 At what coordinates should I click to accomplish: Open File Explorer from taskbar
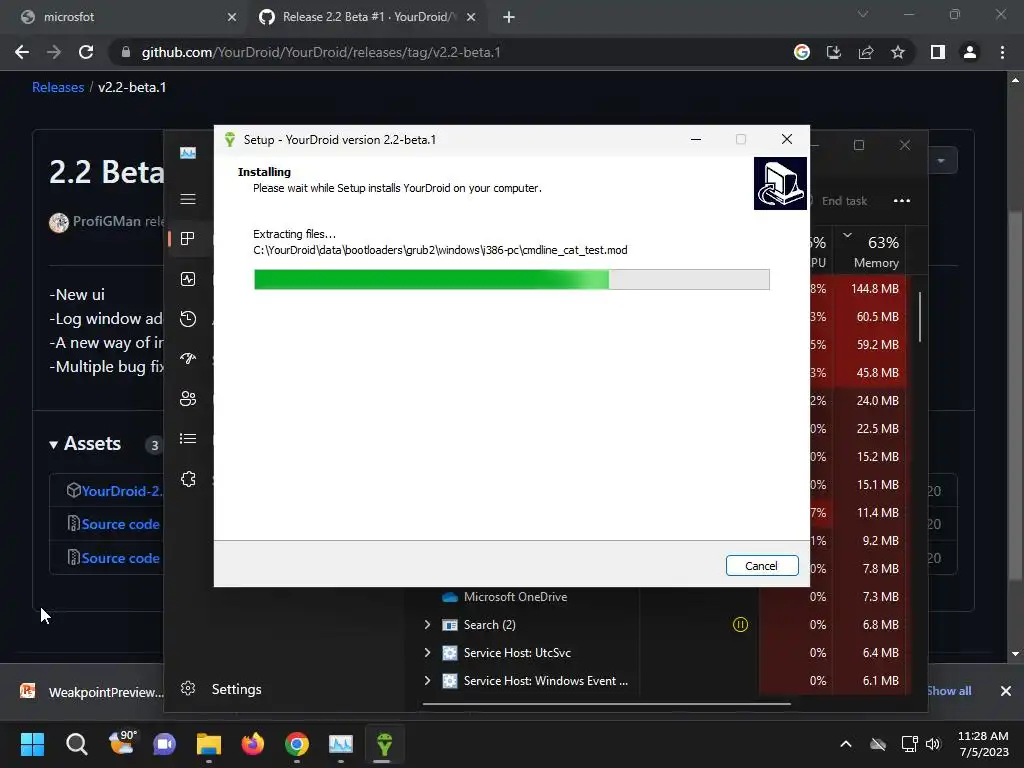click(x=209, y=744)
